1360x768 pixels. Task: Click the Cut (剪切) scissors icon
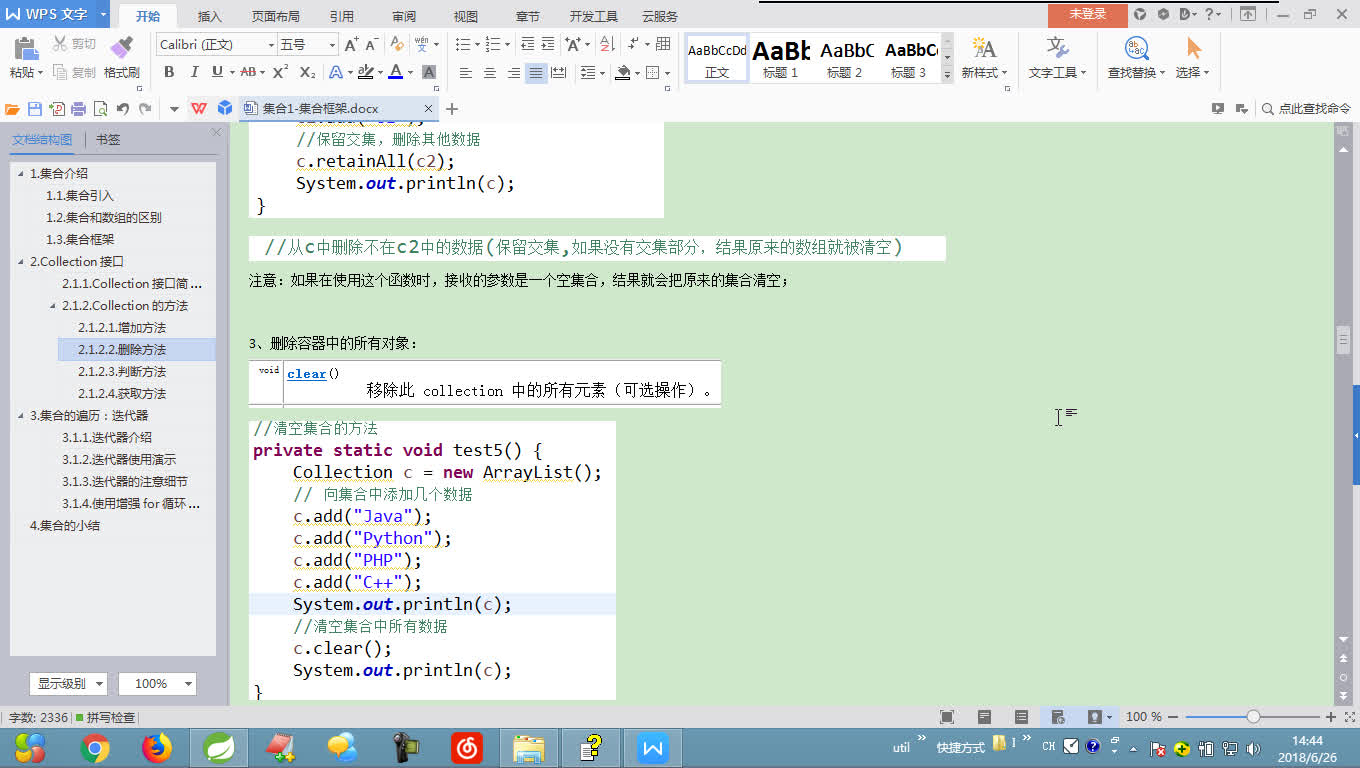(59, 44)
